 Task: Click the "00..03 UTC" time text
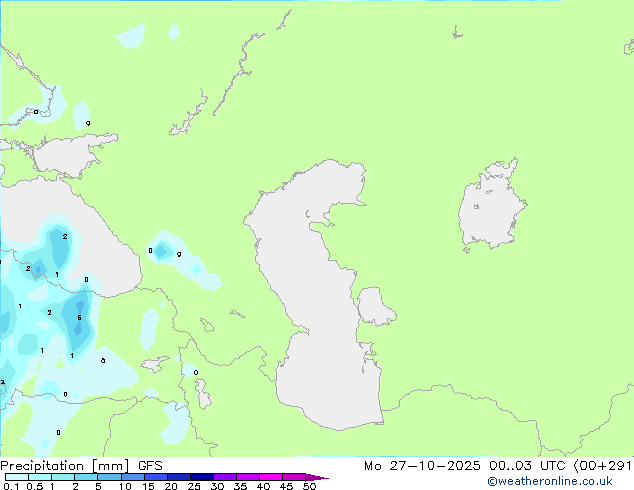click(x=526, y=466)
